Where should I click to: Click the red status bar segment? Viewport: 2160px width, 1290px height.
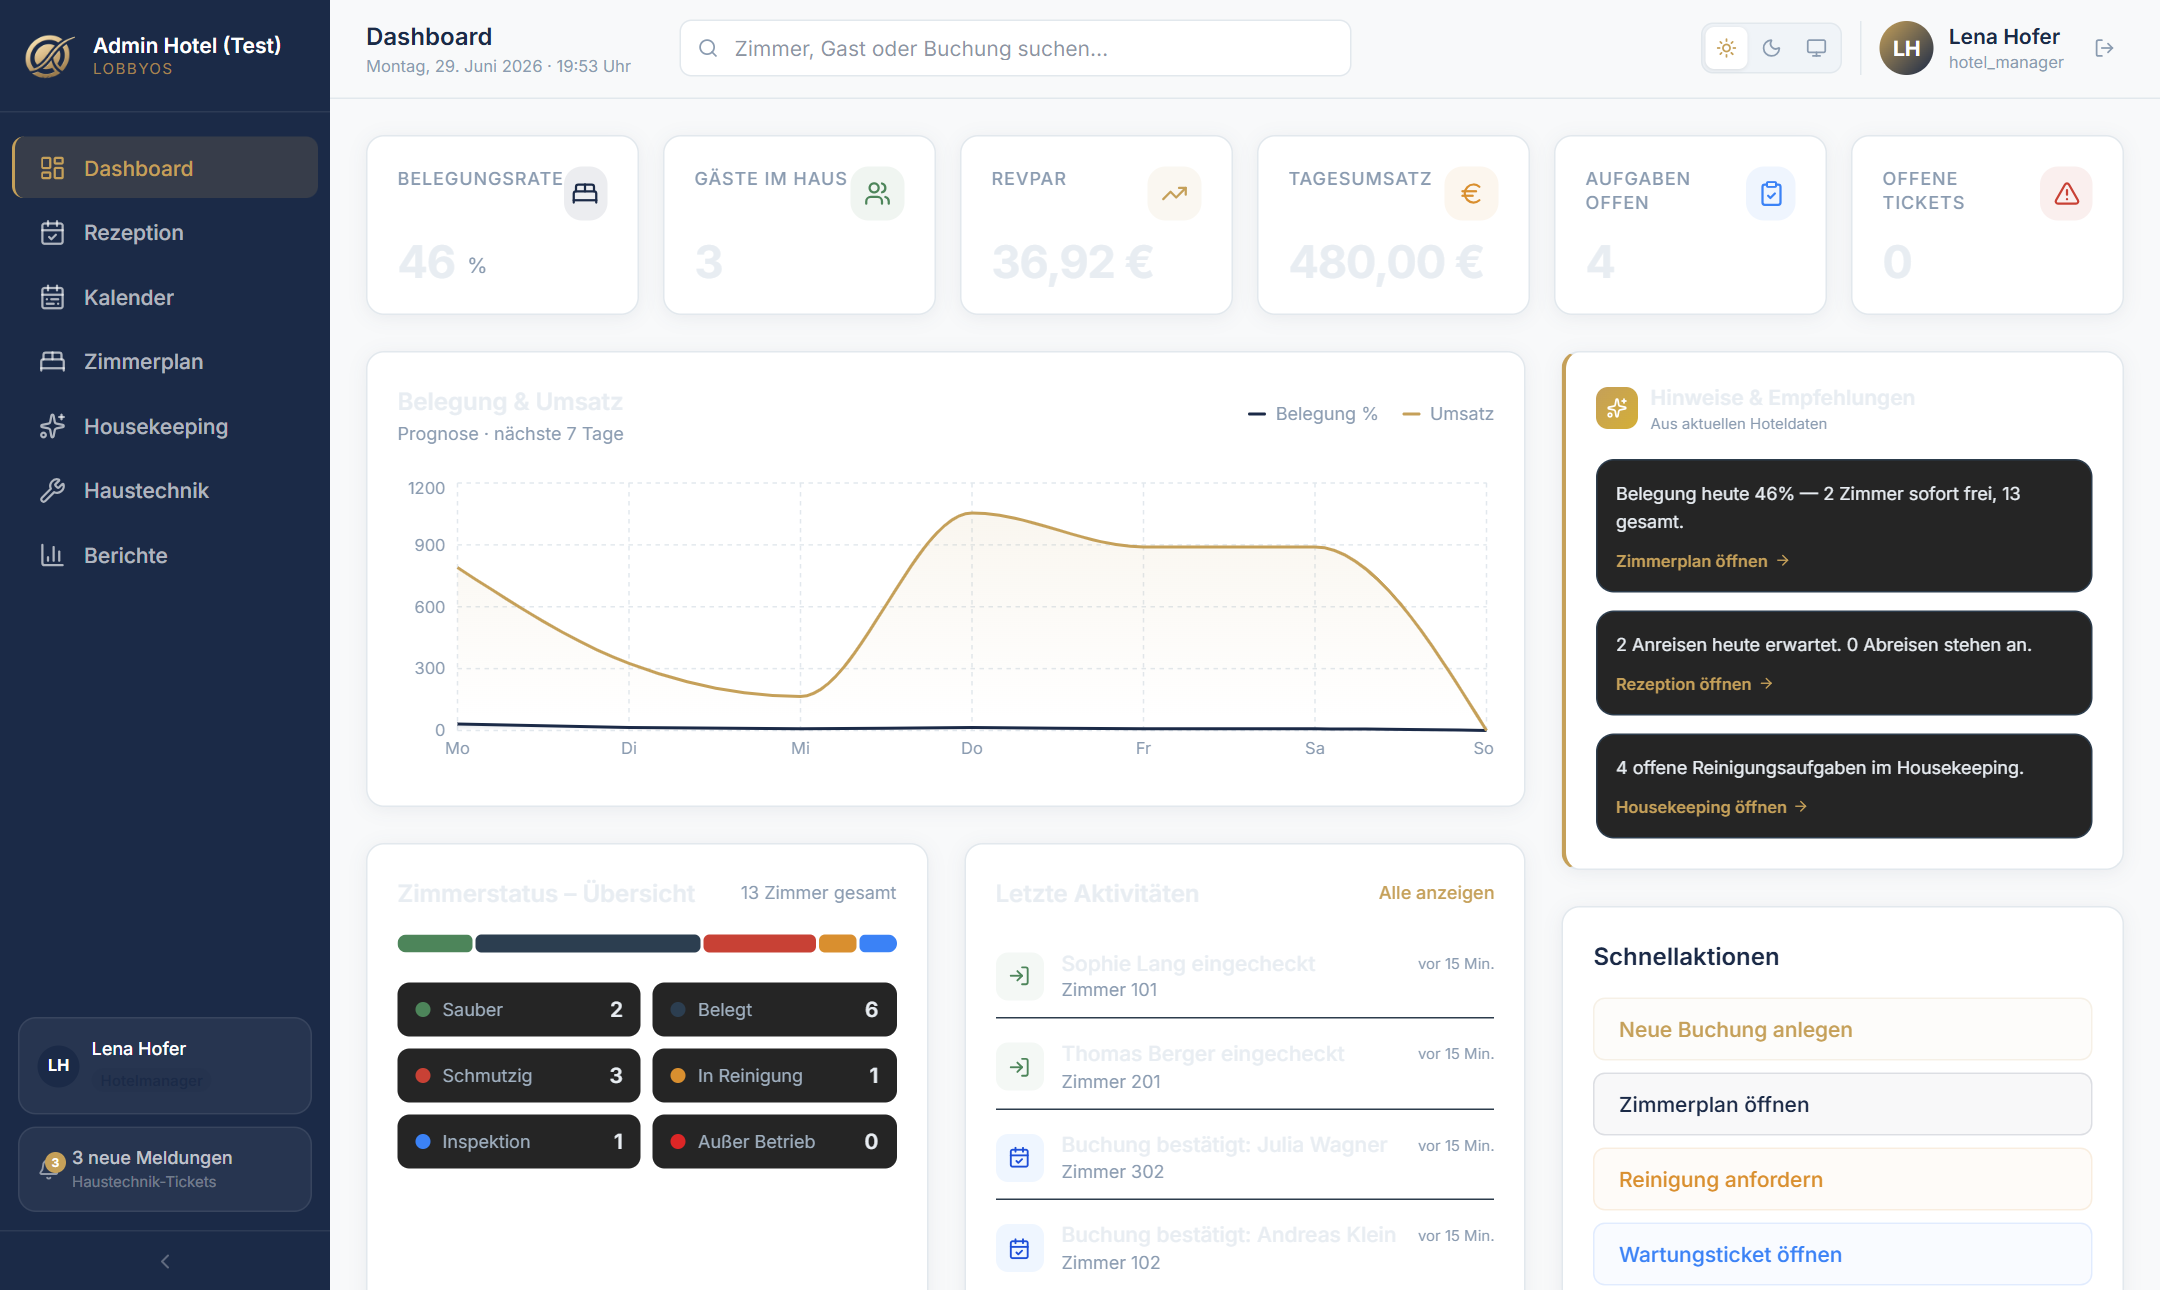pyautogui.click(x=759, y=943)
